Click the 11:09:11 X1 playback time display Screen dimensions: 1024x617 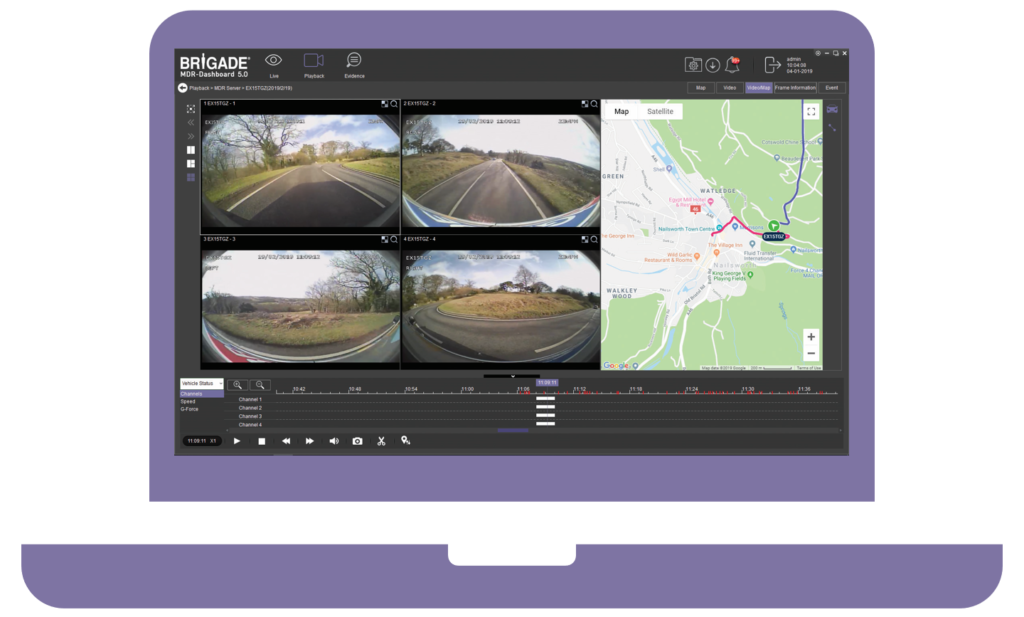pos(201,441)
